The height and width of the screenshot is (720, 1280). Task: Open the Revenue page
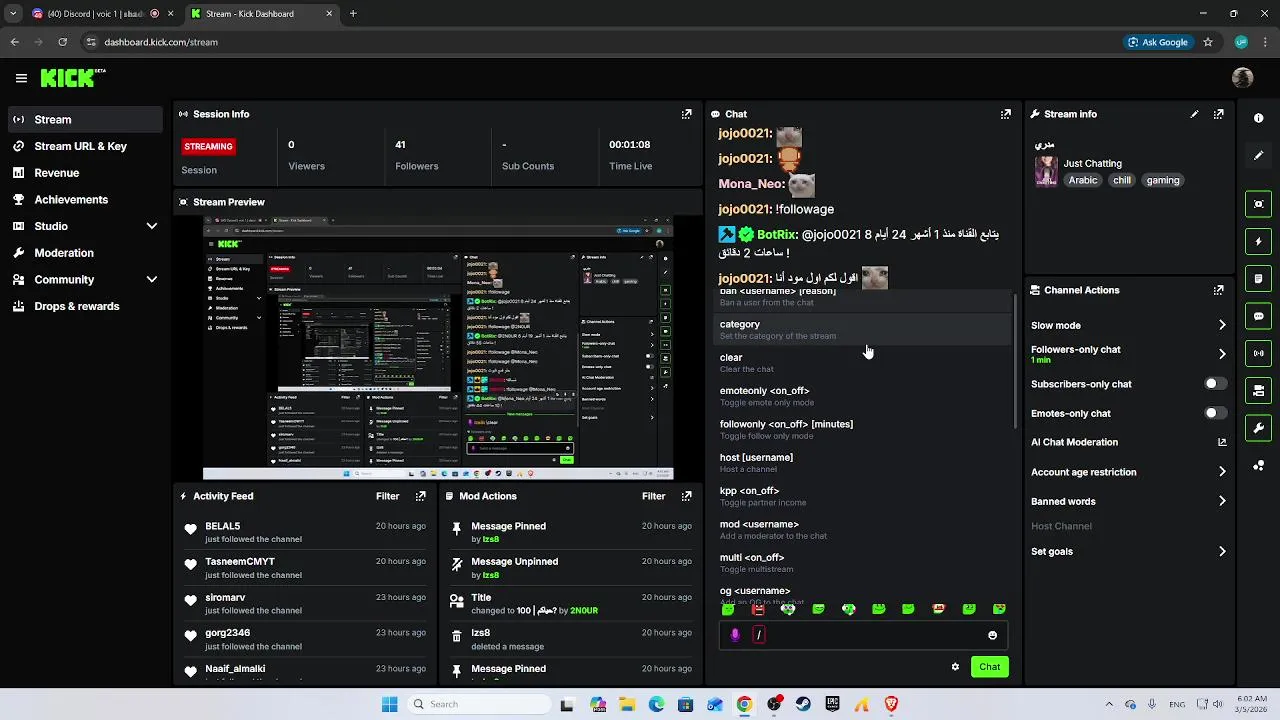coord(84,173)
